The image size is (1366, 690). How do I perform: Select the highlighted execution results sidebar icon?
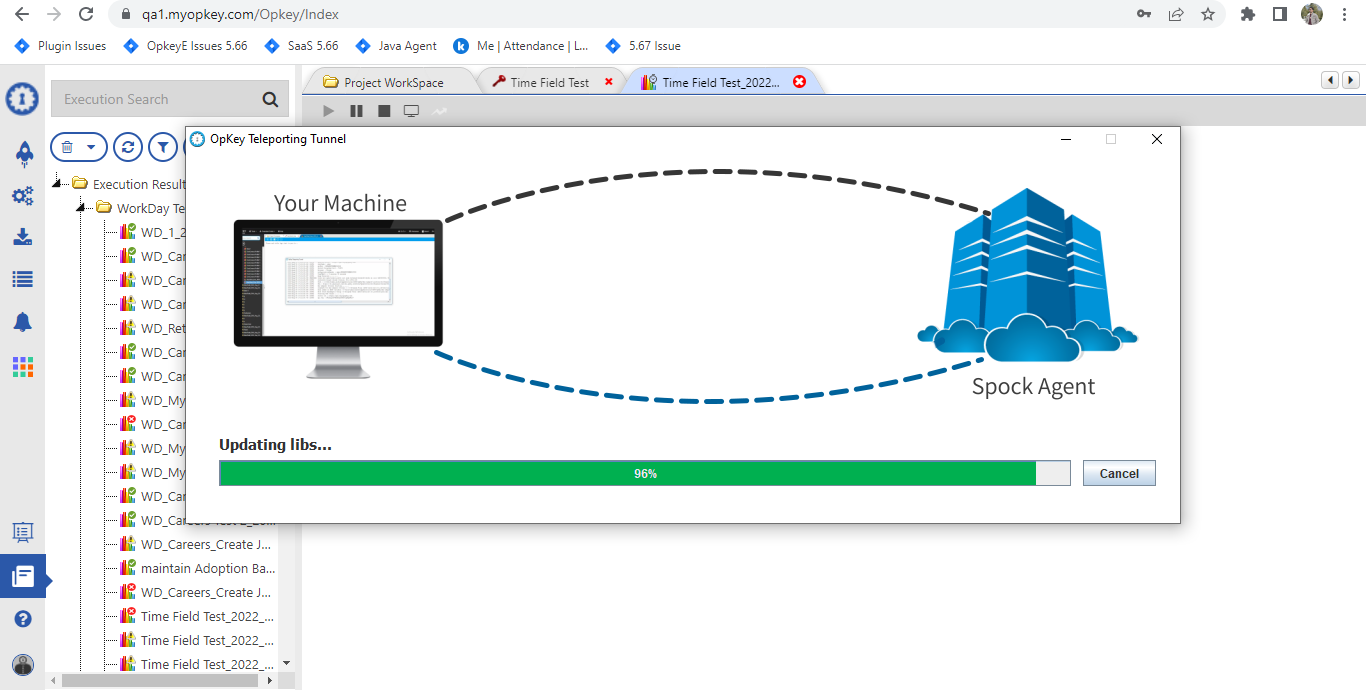(22, 576)
